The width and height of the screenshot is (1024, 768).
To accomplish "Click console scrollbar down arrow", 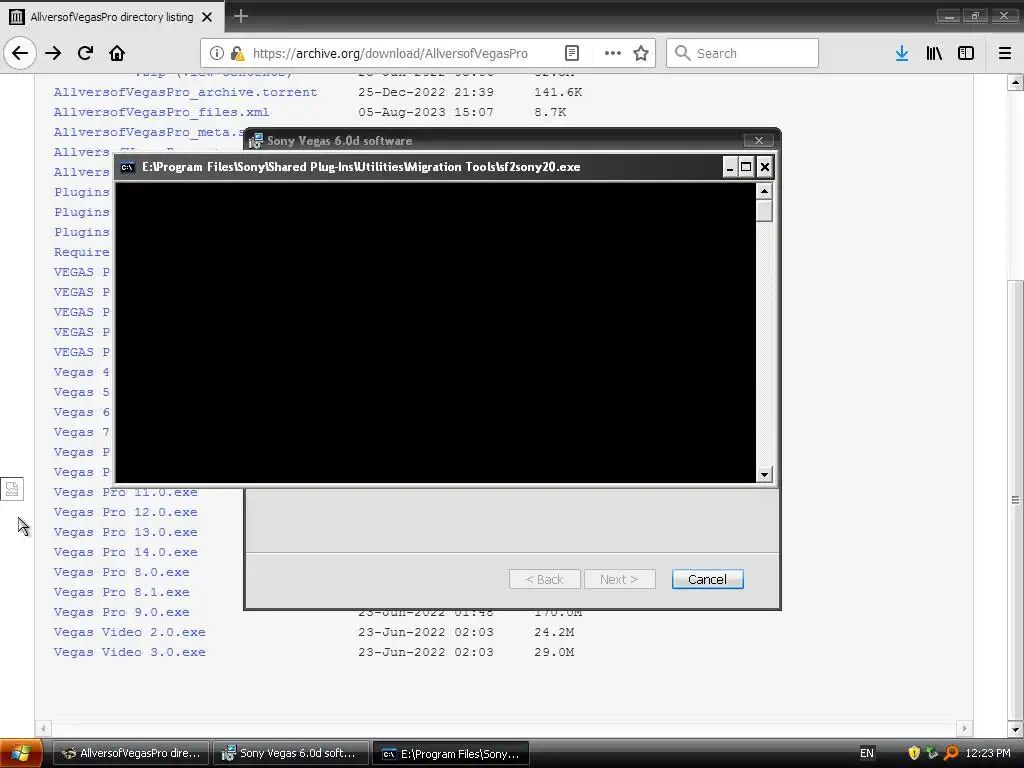I will pyautogui.click(x=764, y=475).
